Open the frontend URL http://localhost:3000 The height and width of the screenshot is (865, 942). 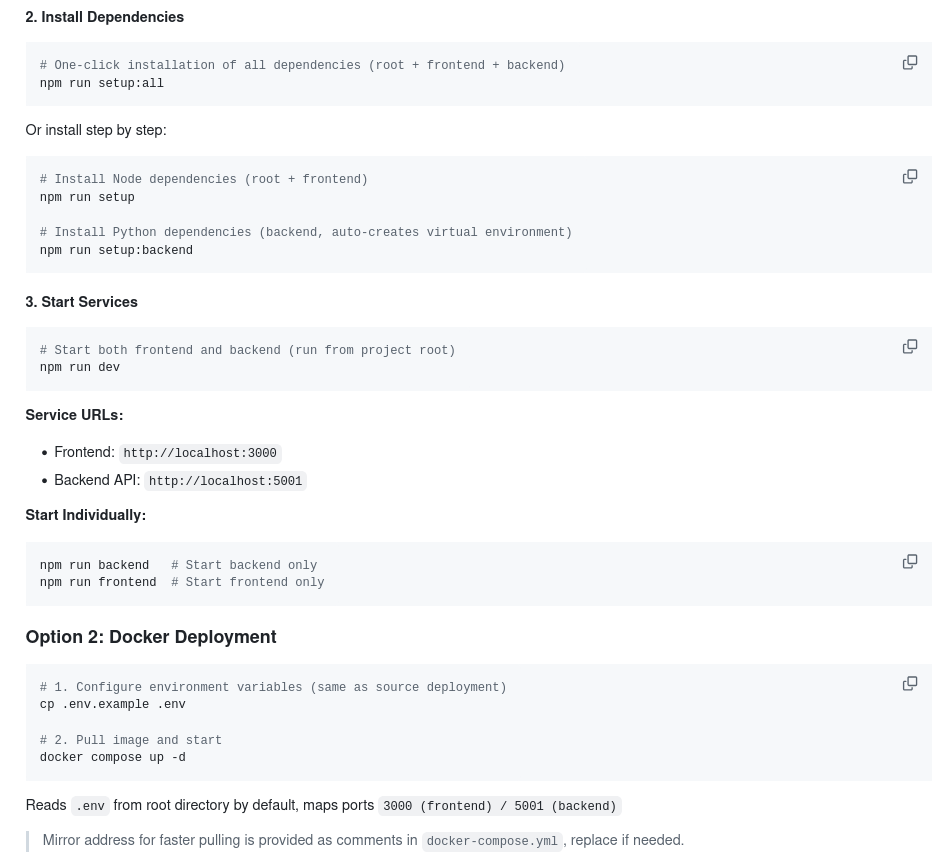[x=199, y=453]
